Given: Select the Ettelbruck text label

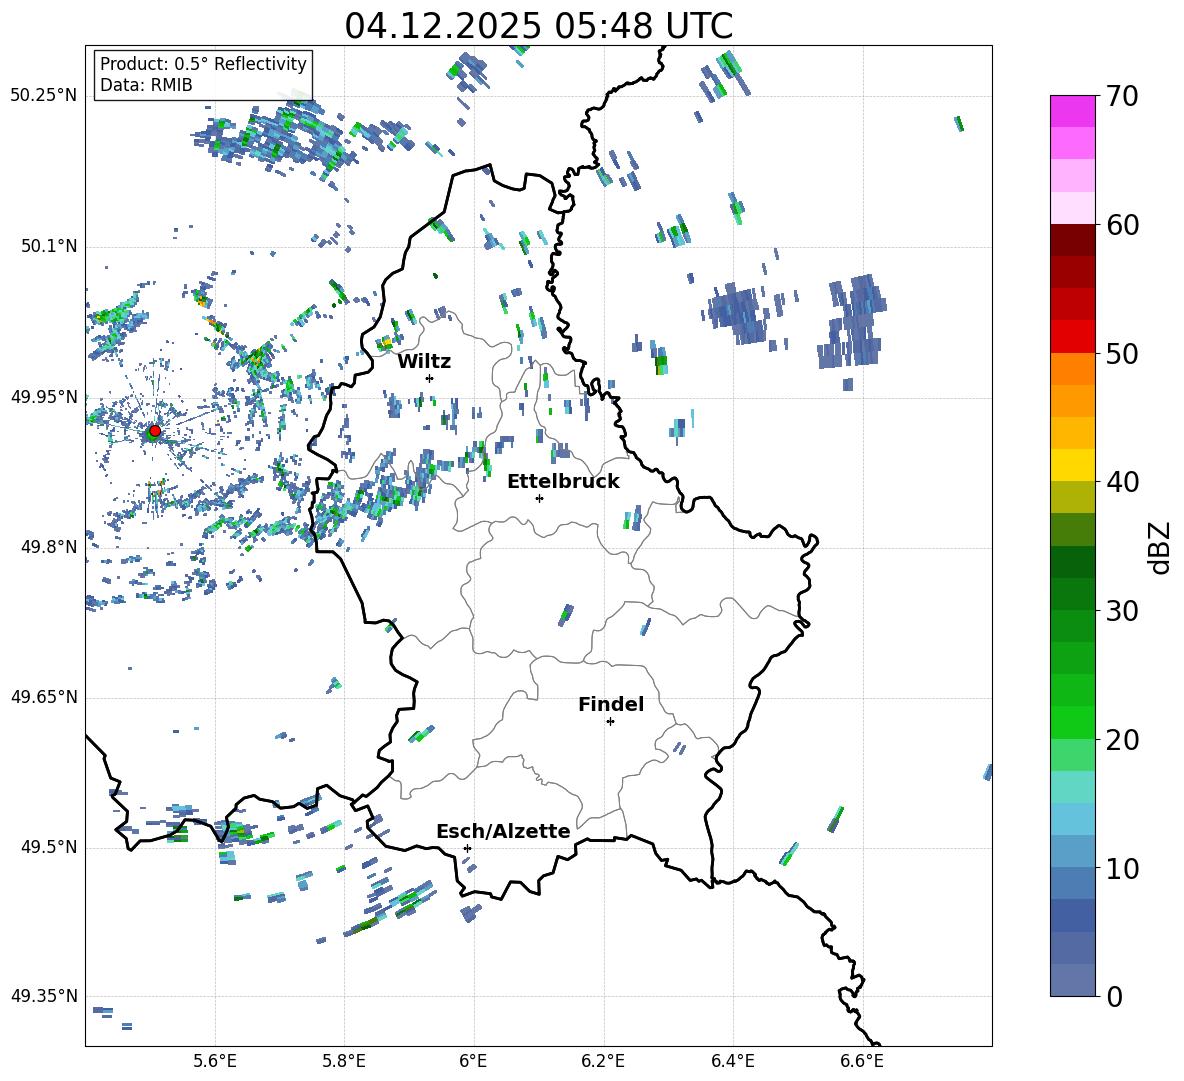Looking at the screenshot, I should pos(563,481).
